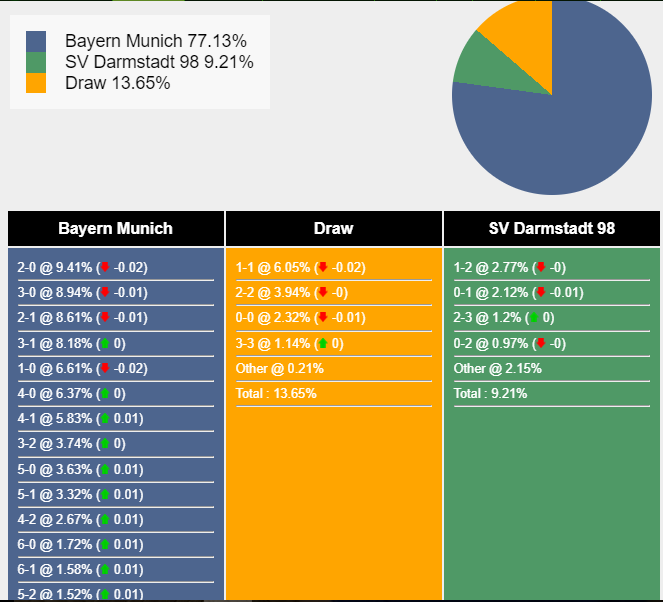Click the red down arrow next to 1-1 draw
663x602 pixels.
click(x=323, y=267)
